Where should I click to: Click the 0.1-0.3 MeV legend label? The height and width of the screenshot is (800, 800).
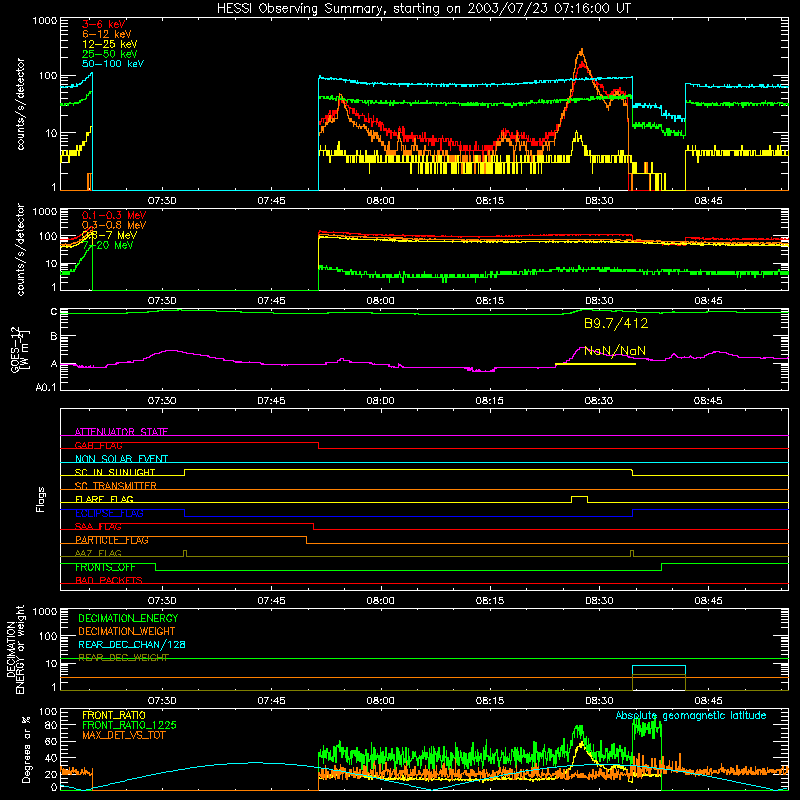point(114,215)
